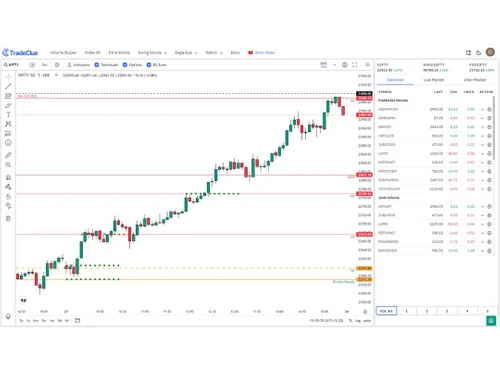This screenshot has height=375, width=500.
Task: Expand the TATACONSUM row chevron
Action: (482, 189)
